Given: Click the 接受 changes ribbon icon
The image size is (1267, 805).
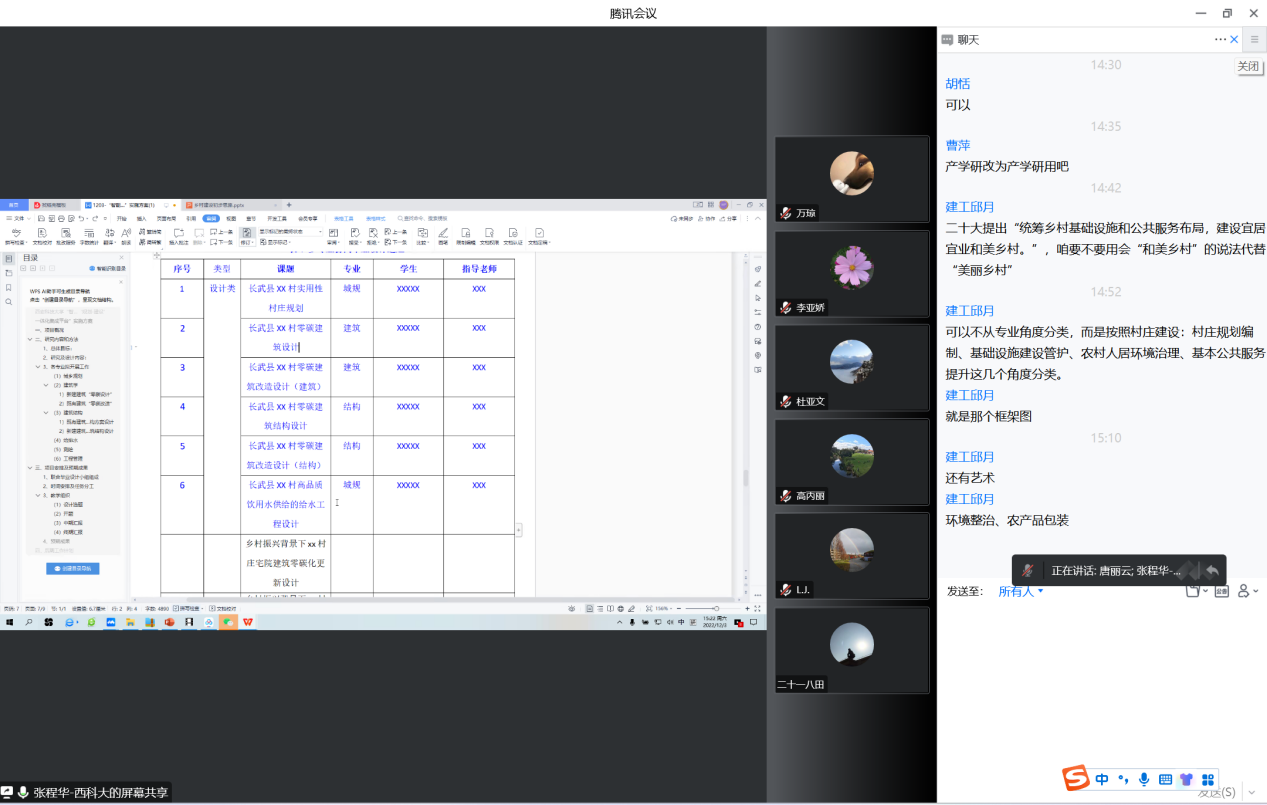Looking at the screenshot, I should click(354, 235).
